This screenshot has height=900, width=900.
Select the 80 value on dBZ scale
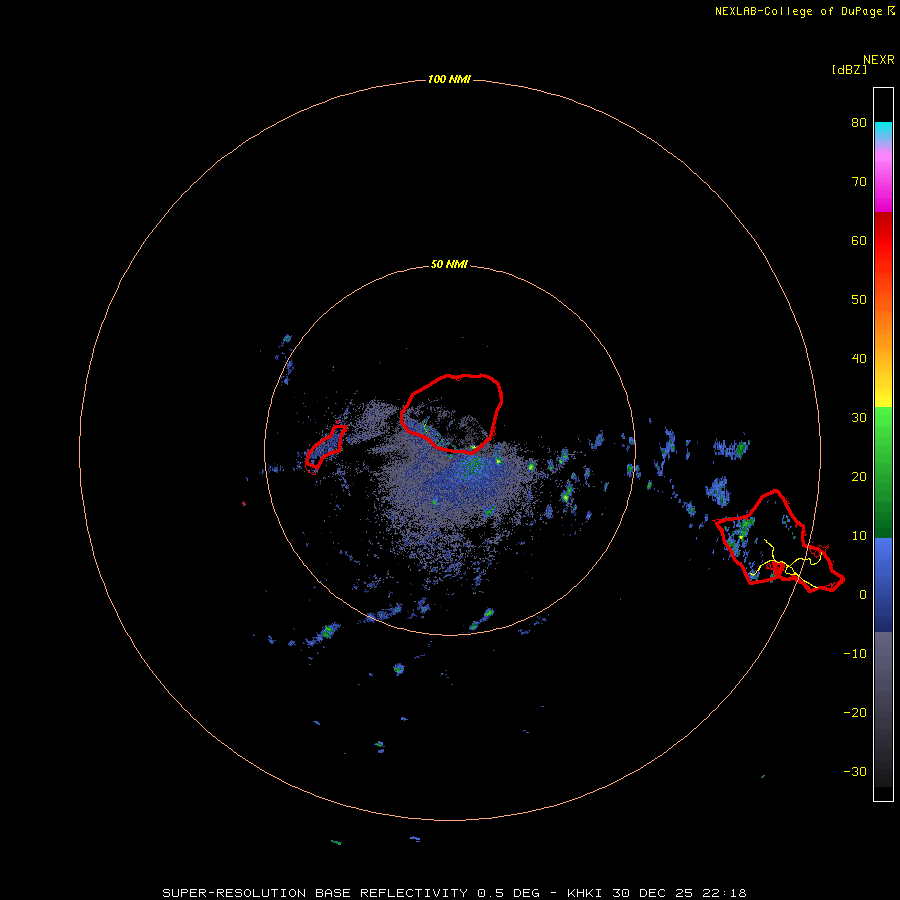(859, 122)
